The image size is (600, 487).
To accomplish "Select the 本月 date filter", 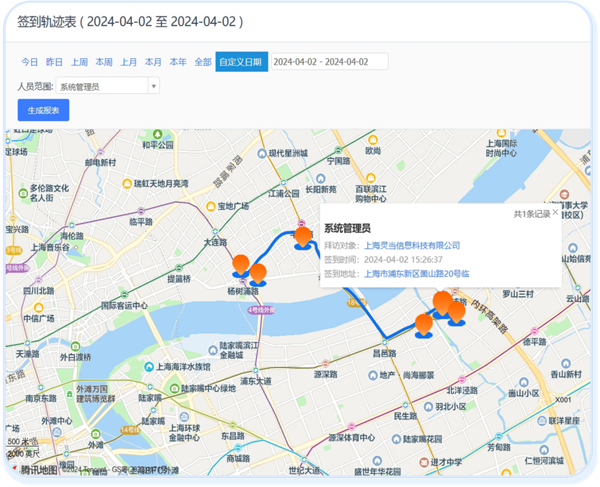I will [153, 62].
